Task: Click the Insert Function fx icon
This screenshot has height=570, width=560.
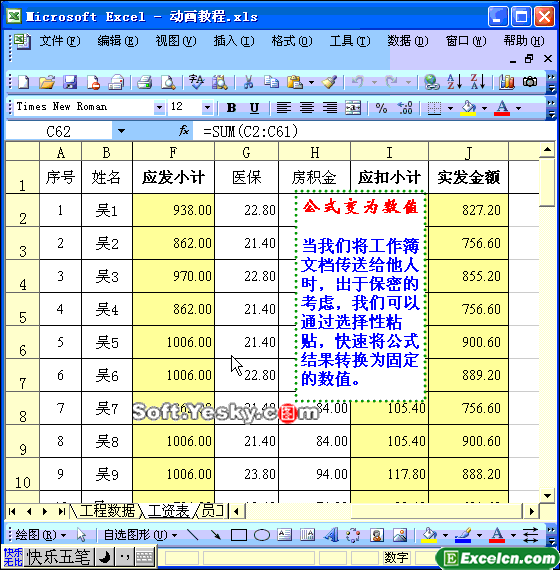Action: coord(184,131)
